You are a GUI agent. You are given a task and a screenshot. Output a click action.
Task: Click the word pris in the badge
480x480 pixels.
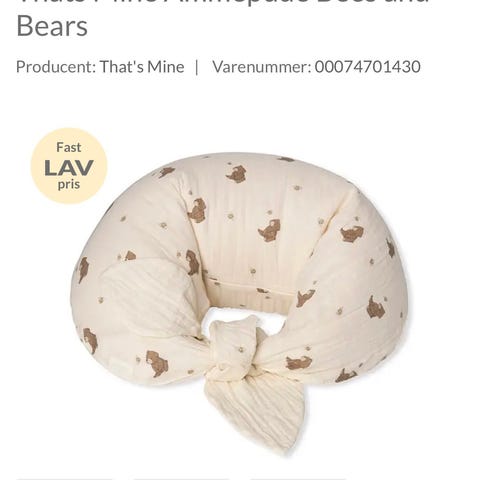click(69, 185)
